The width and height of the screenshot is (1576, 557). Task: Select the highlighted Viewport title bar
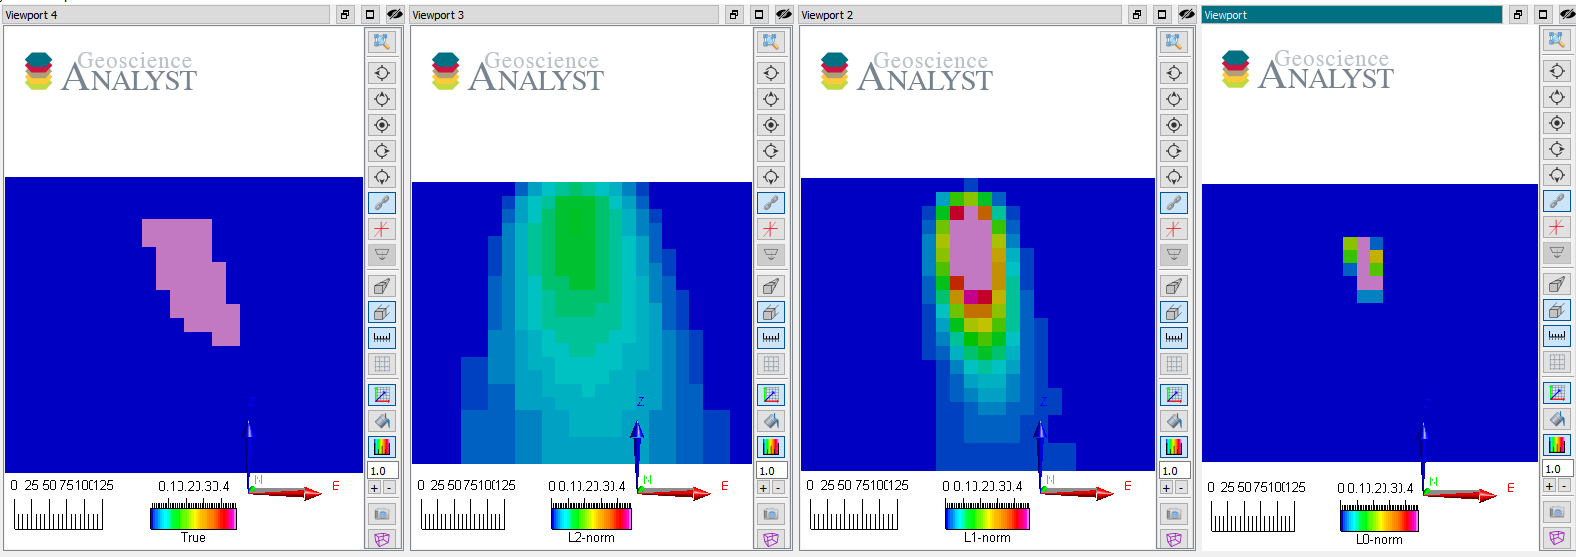pyautogui.click(x=1352, y=15)
